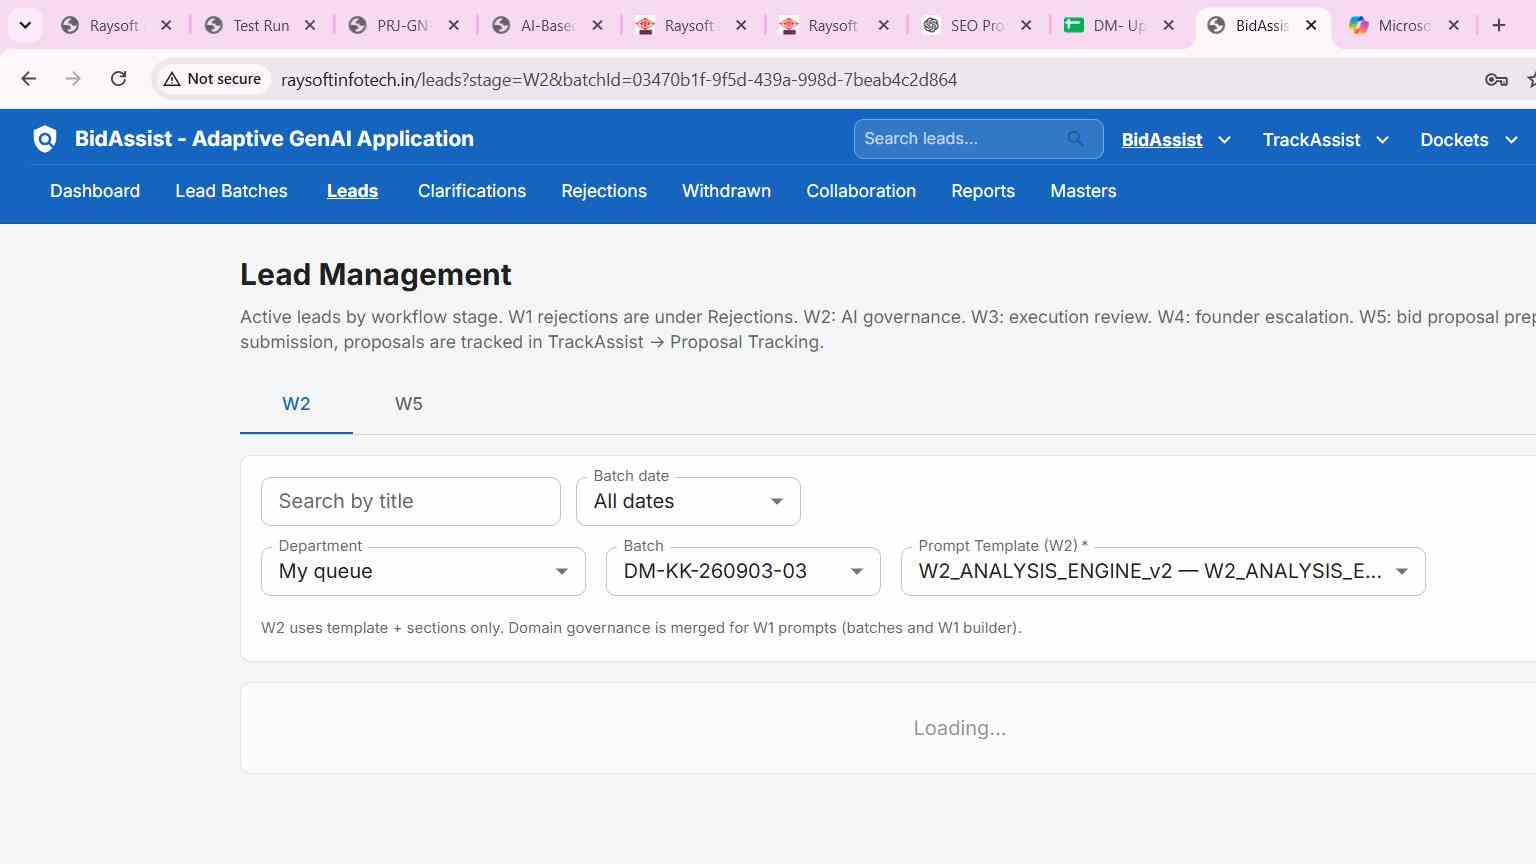Open the saved passwords key icon

(1496, 79)
